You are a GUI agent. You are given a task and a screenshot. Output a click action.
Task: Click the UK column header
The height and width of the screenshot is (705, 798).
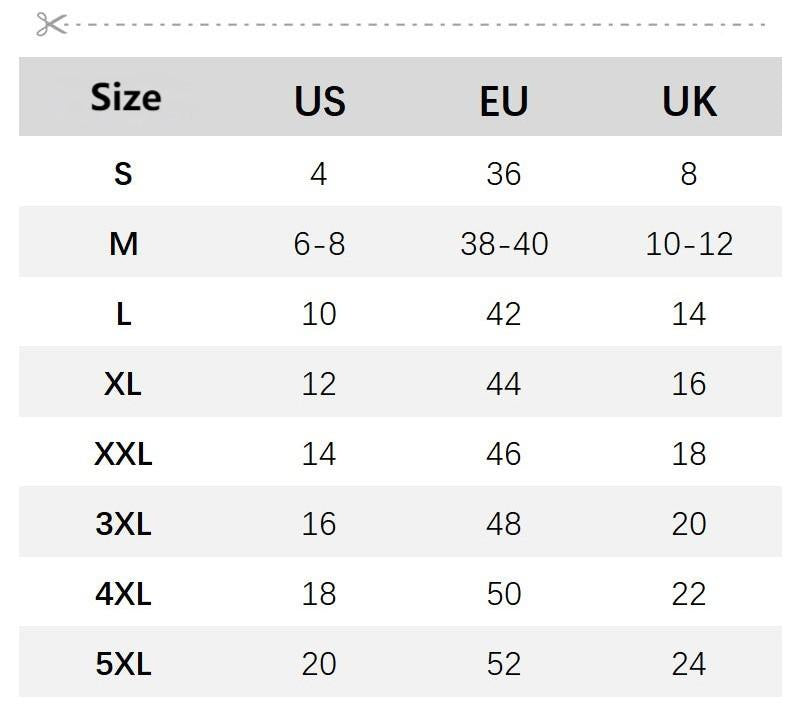click(x=689, y=101)
